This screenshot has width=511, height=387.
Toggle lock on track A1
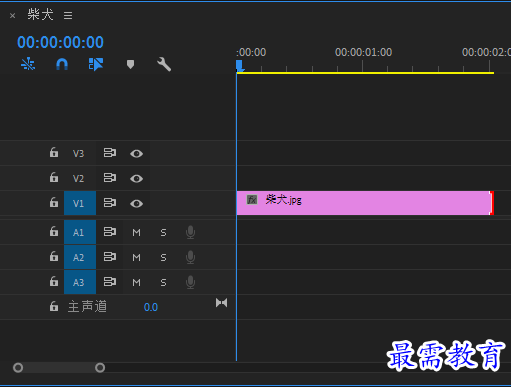click(54, 231)
